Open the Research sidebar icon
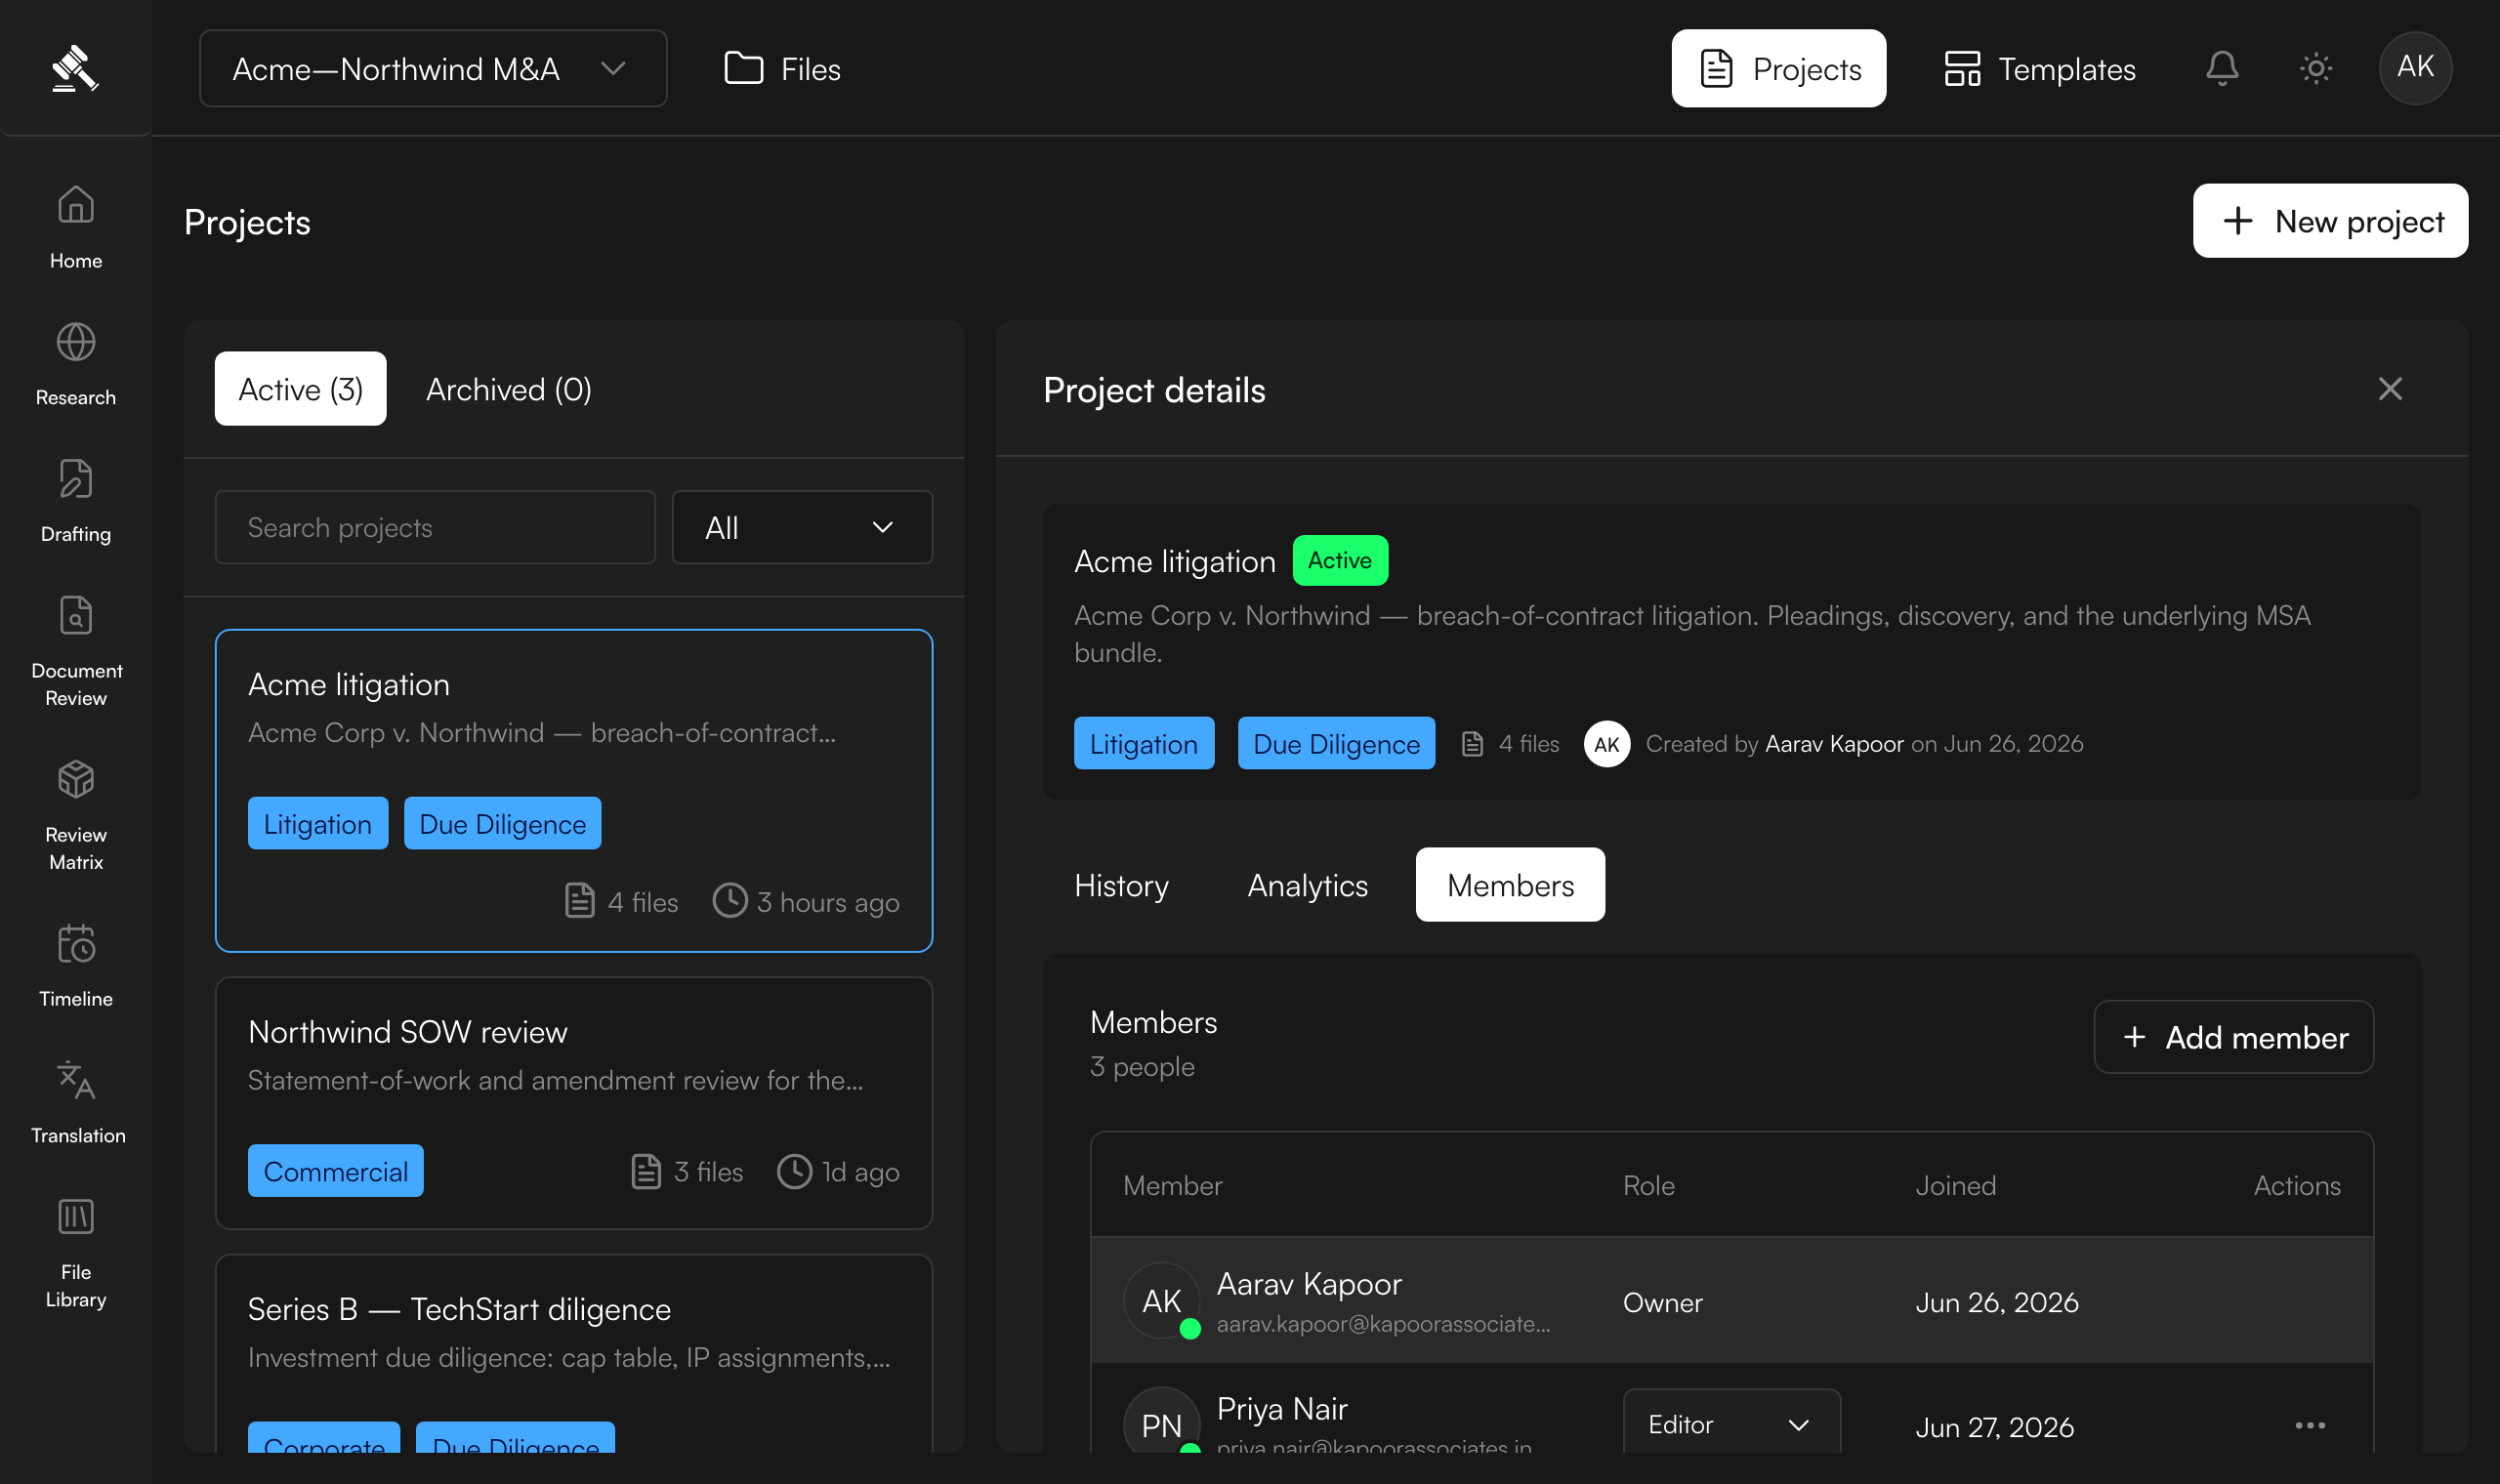 click(x=76, y=342)
